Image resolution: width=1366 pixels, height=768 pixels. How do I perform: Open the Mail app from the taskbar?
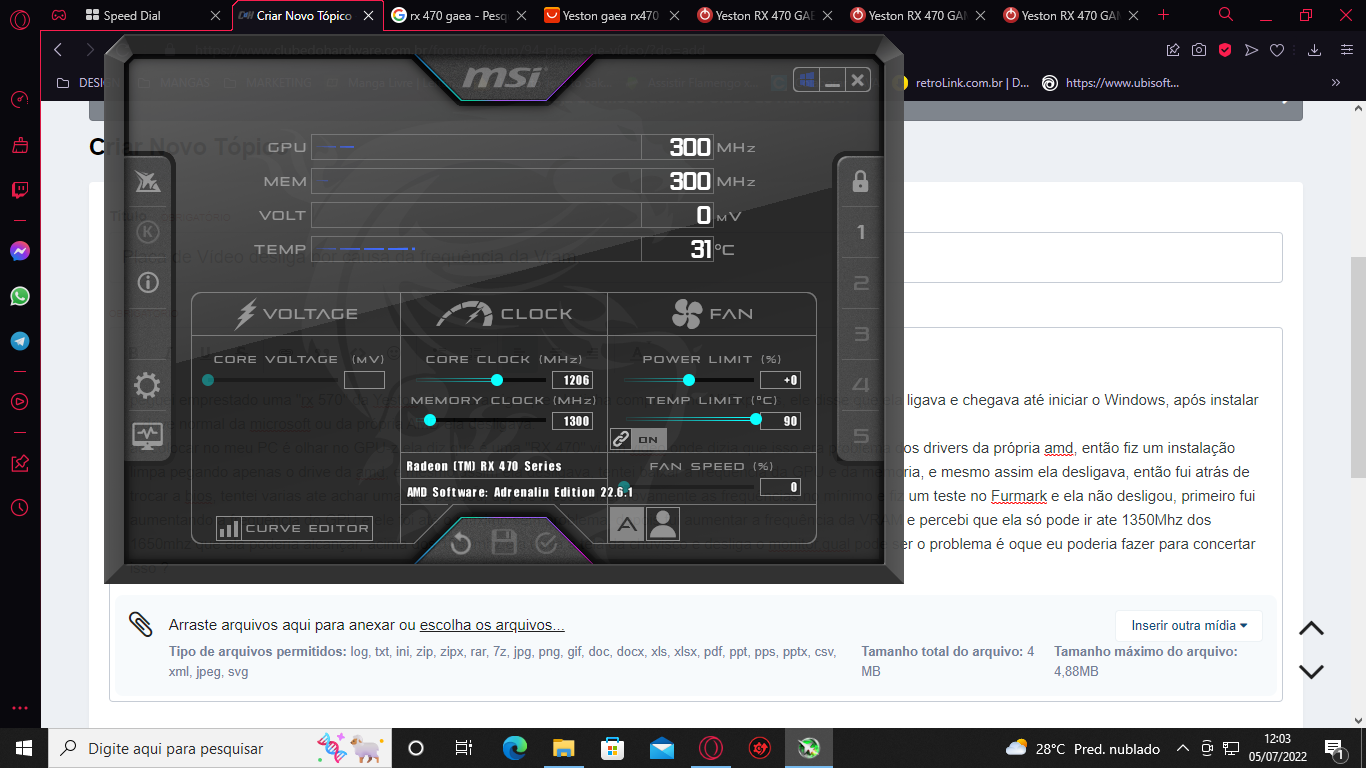[x=662, y=748]
